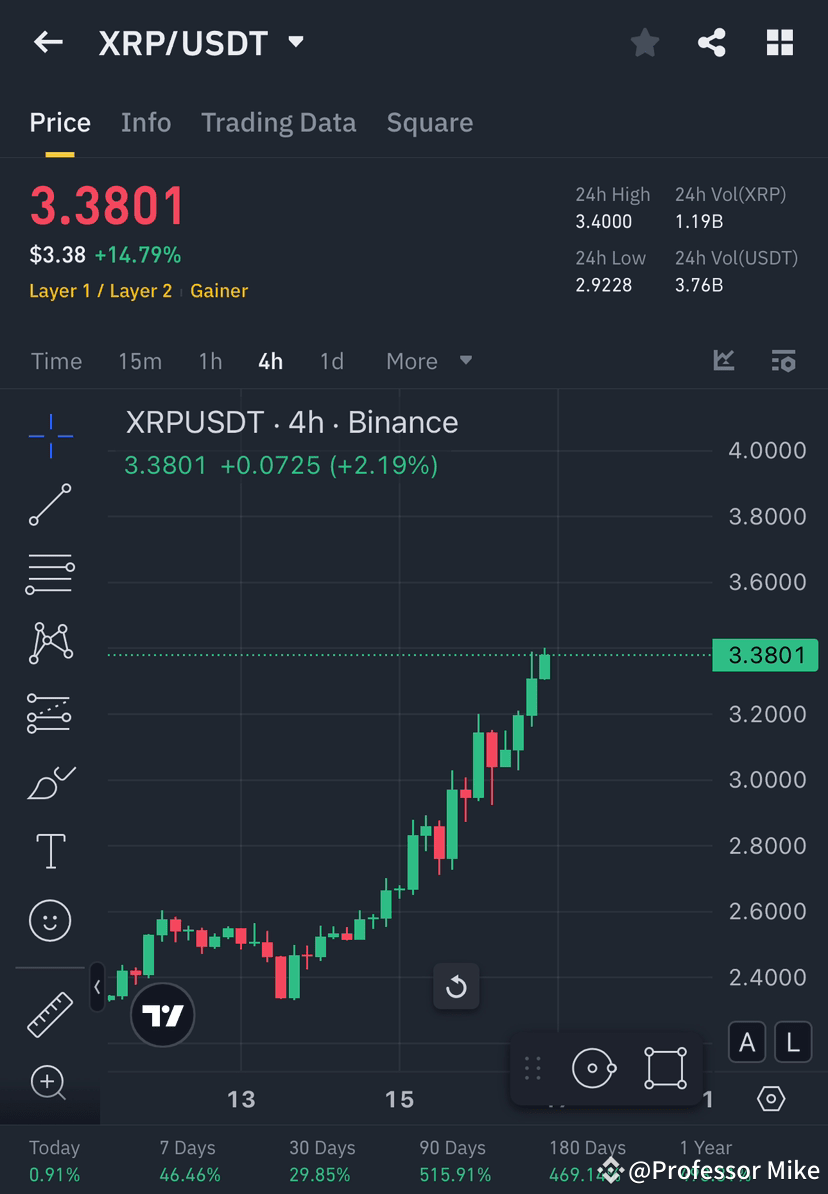Open the Info tab
The width and height of the screenshot is (828, 1194).
coord(146,122)
